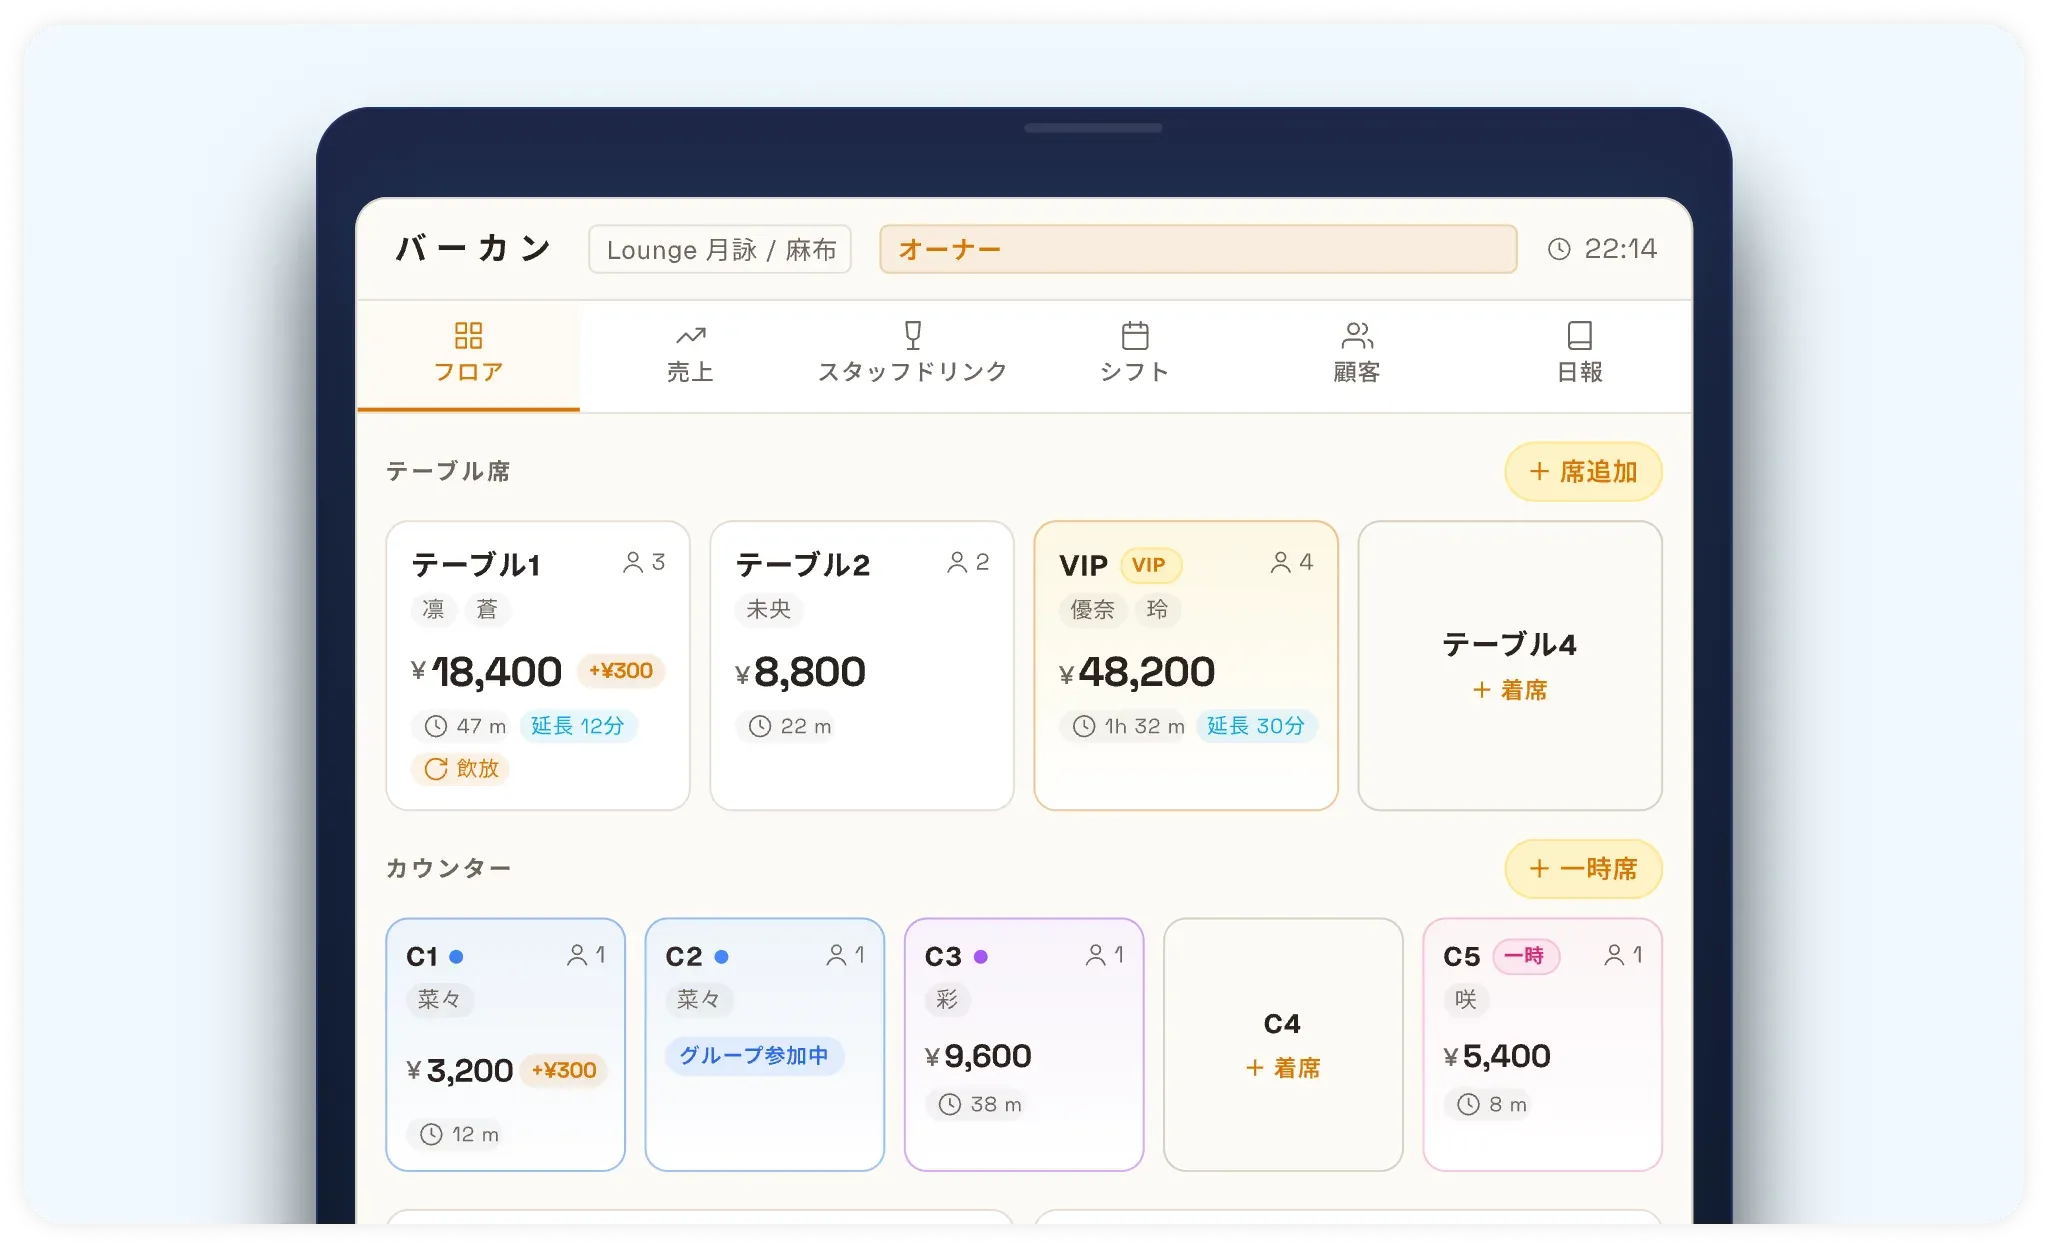Select the オーナー role field
The height and width of the screenshot is (1248, 2048).
tap(1198, 249)
